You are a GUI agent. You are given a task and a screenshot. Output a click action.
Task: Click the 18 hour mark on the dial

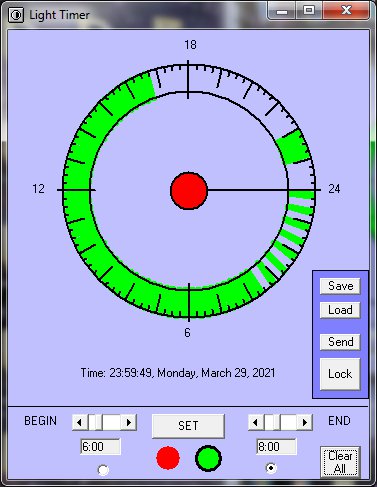point(190,45)
